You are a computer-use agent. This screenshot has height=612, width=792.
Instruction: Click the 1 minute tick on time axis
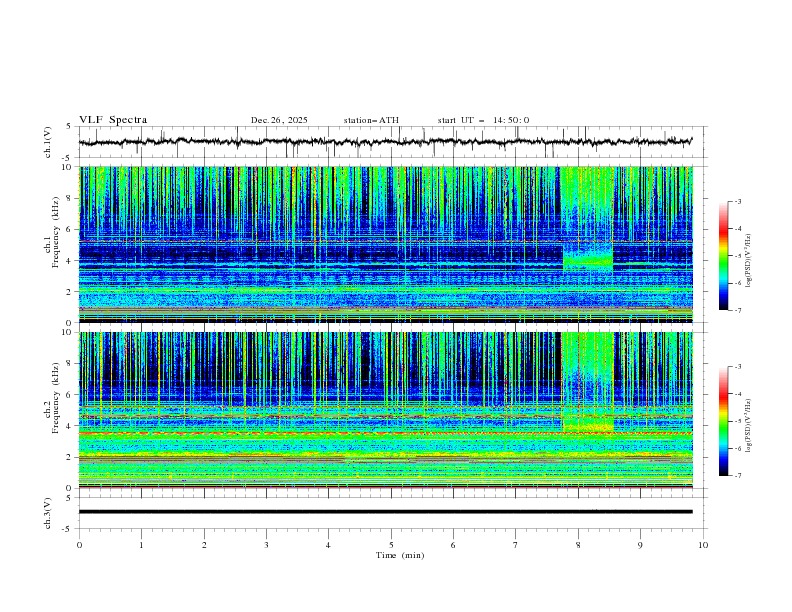(141, 545)
